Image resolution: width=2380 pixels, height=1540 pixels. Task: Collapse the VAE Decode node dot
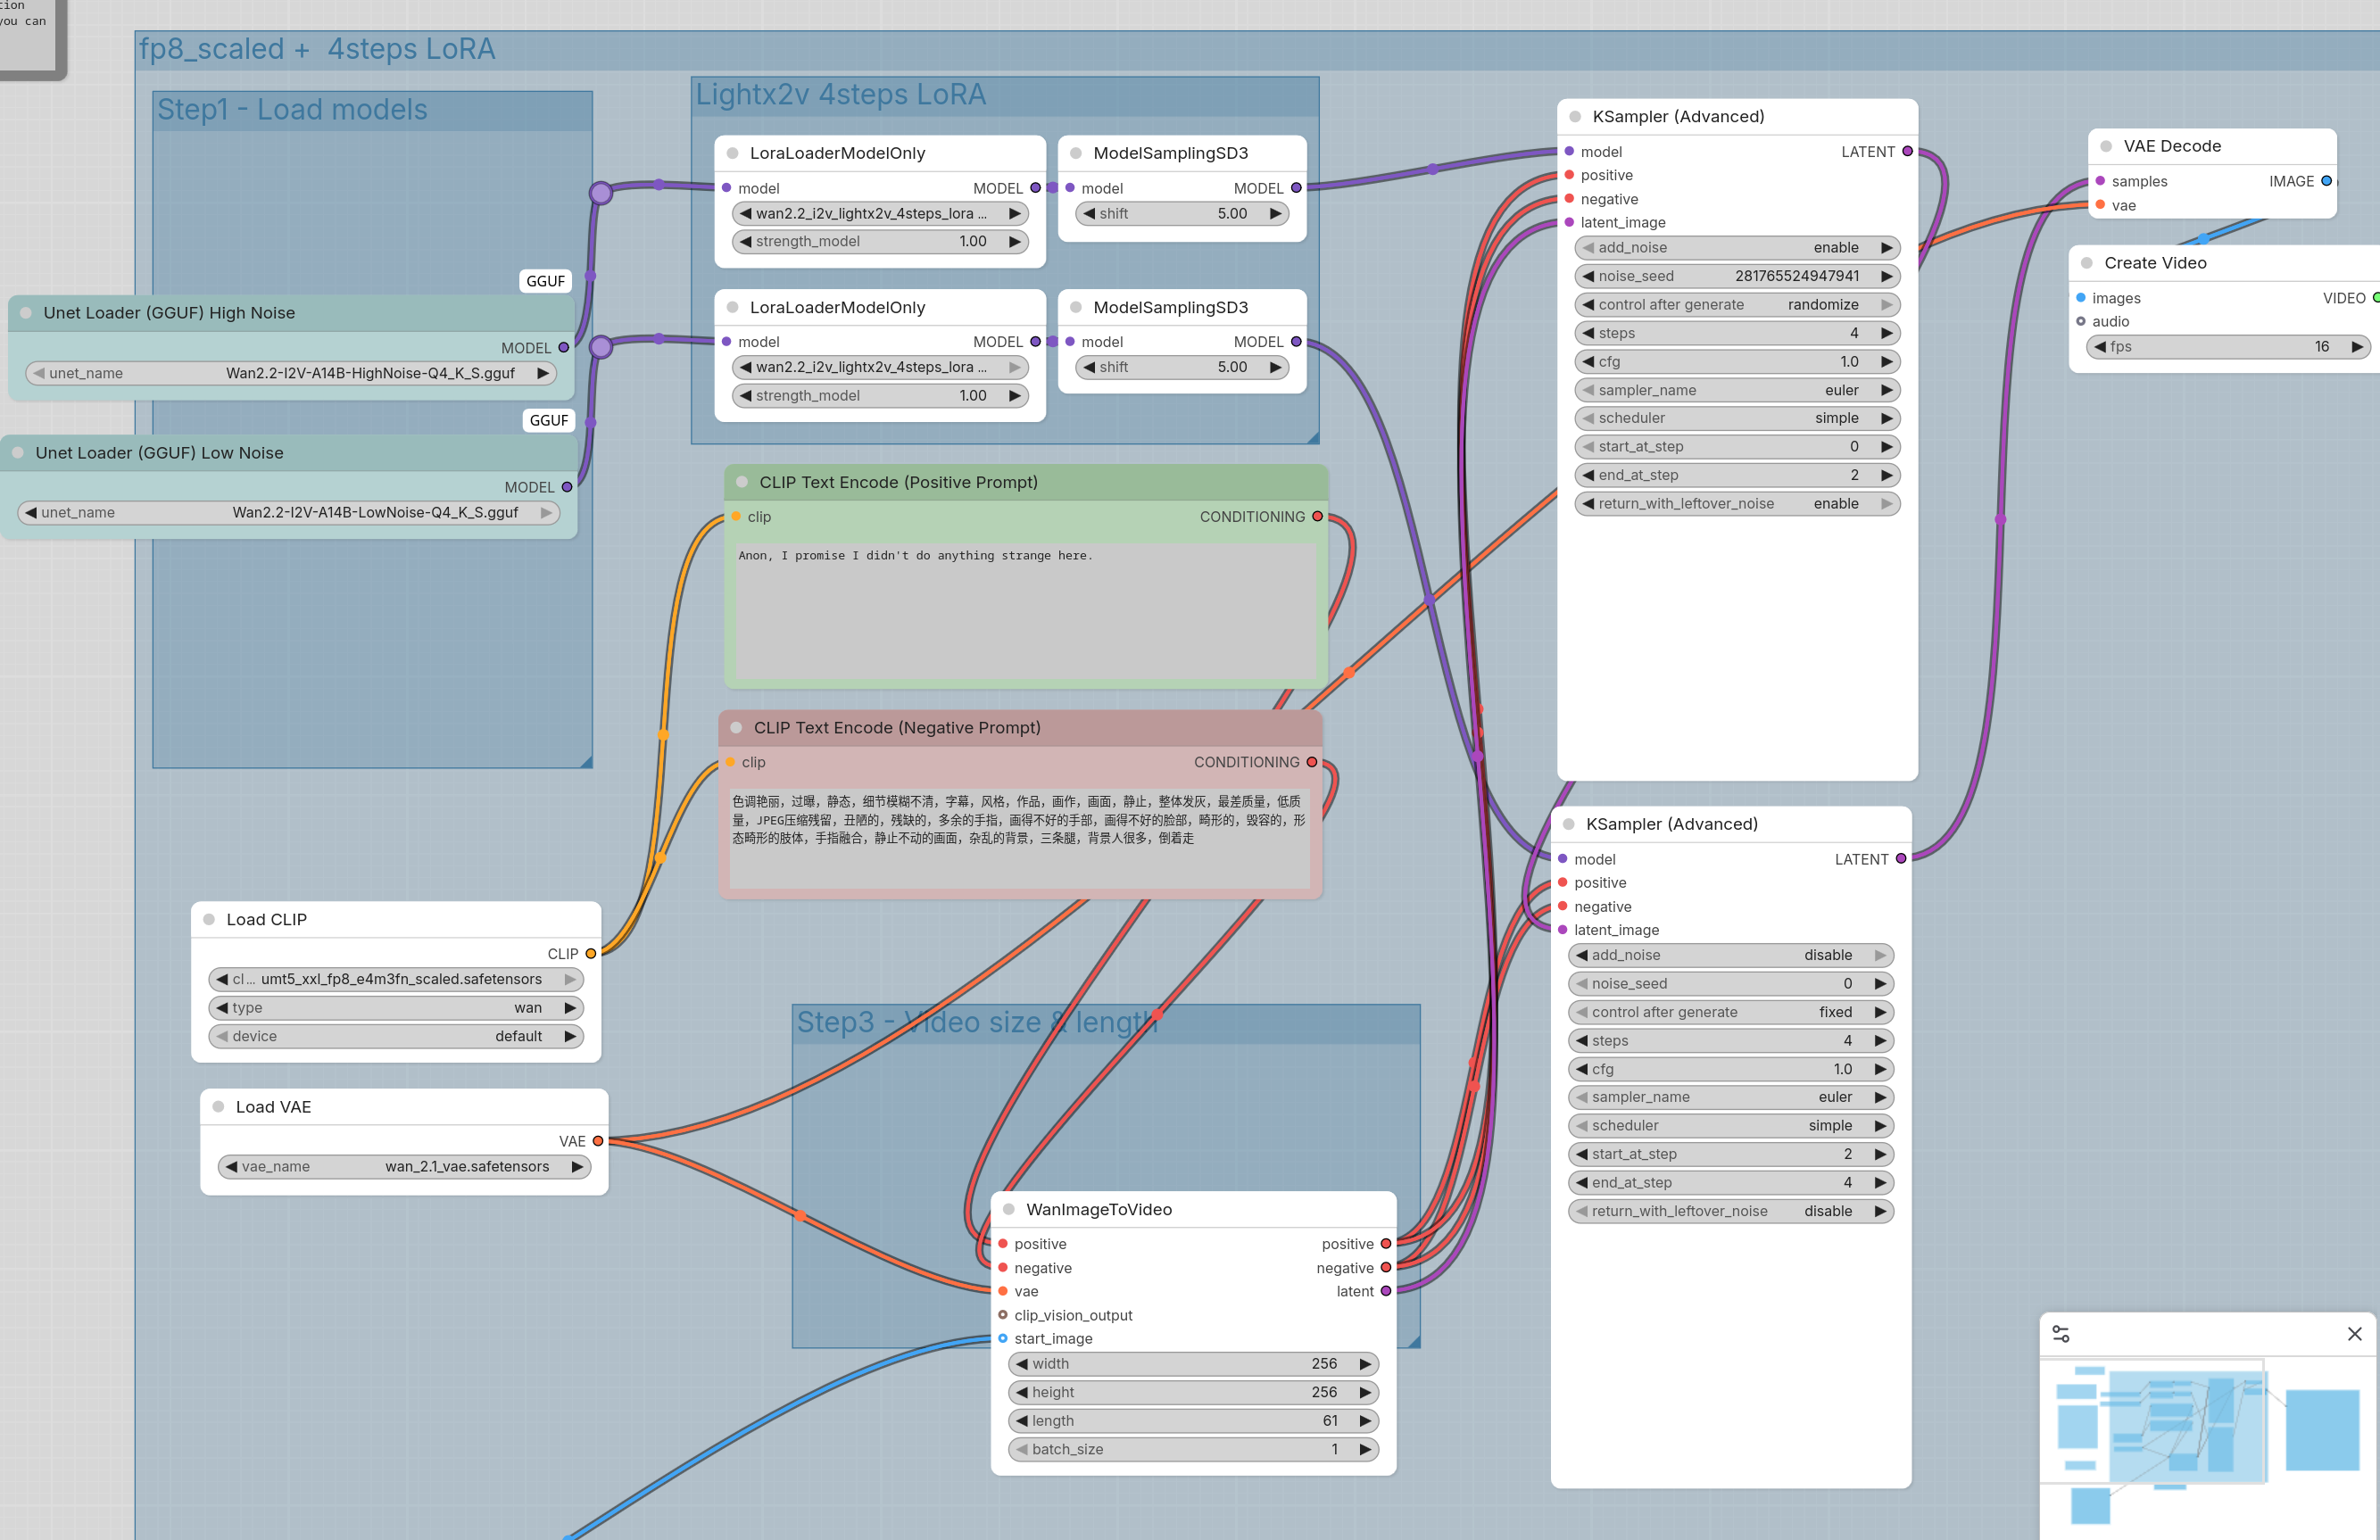[x=2106, y=146]
